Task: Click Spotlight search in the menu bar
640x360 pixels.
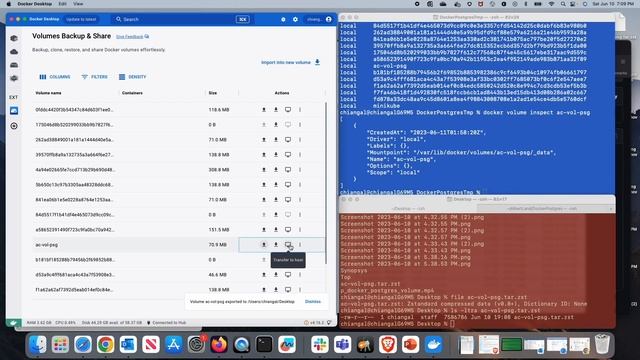Action: 563,4
